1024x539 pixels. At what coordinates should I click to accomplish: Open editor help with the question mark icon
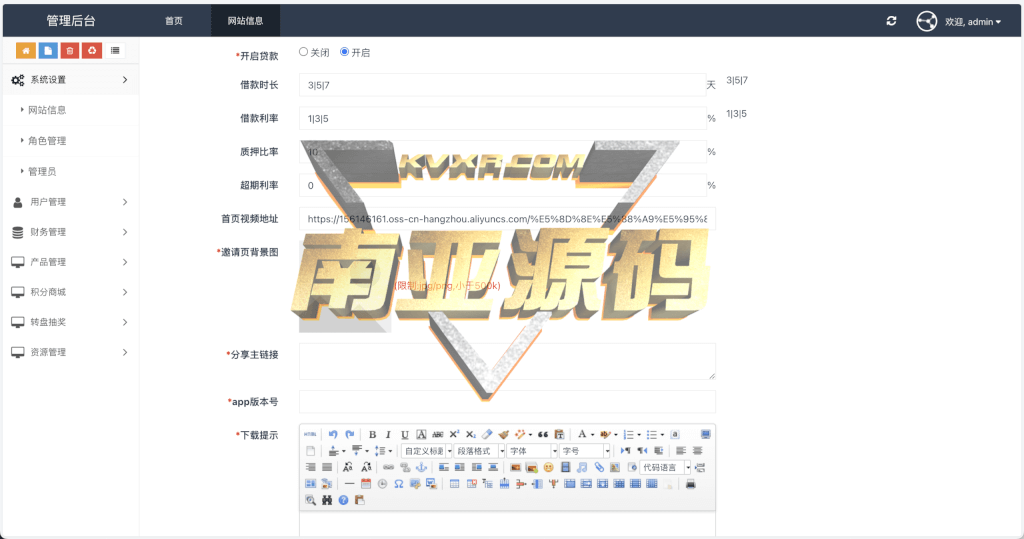(x=344, y=500)
